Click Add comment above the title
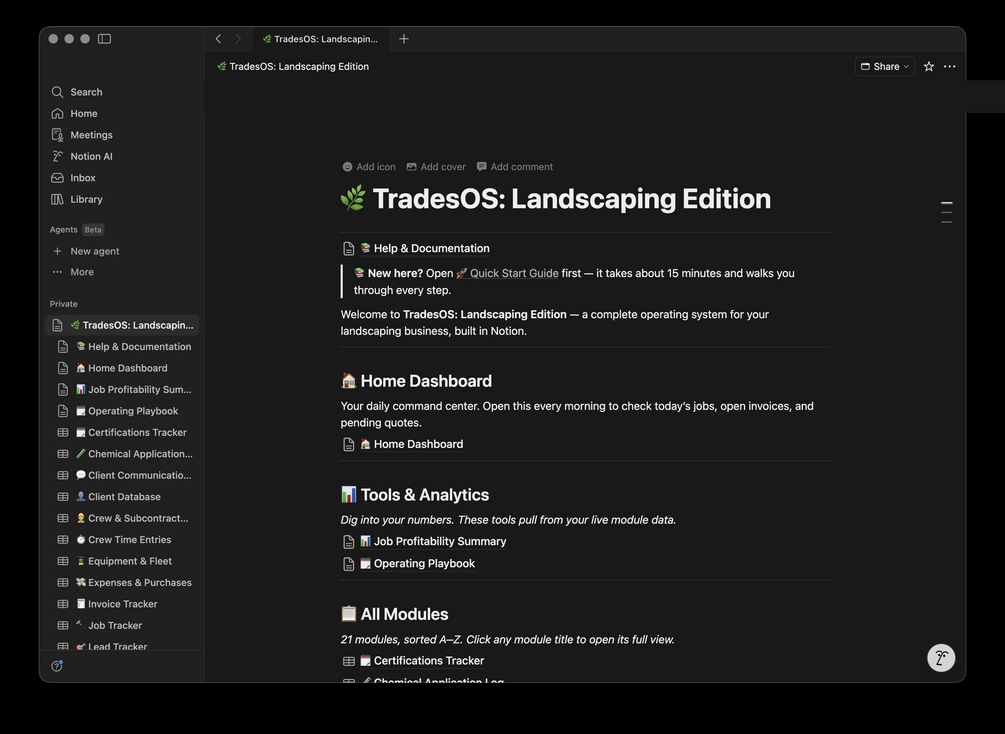 (515, 167)
